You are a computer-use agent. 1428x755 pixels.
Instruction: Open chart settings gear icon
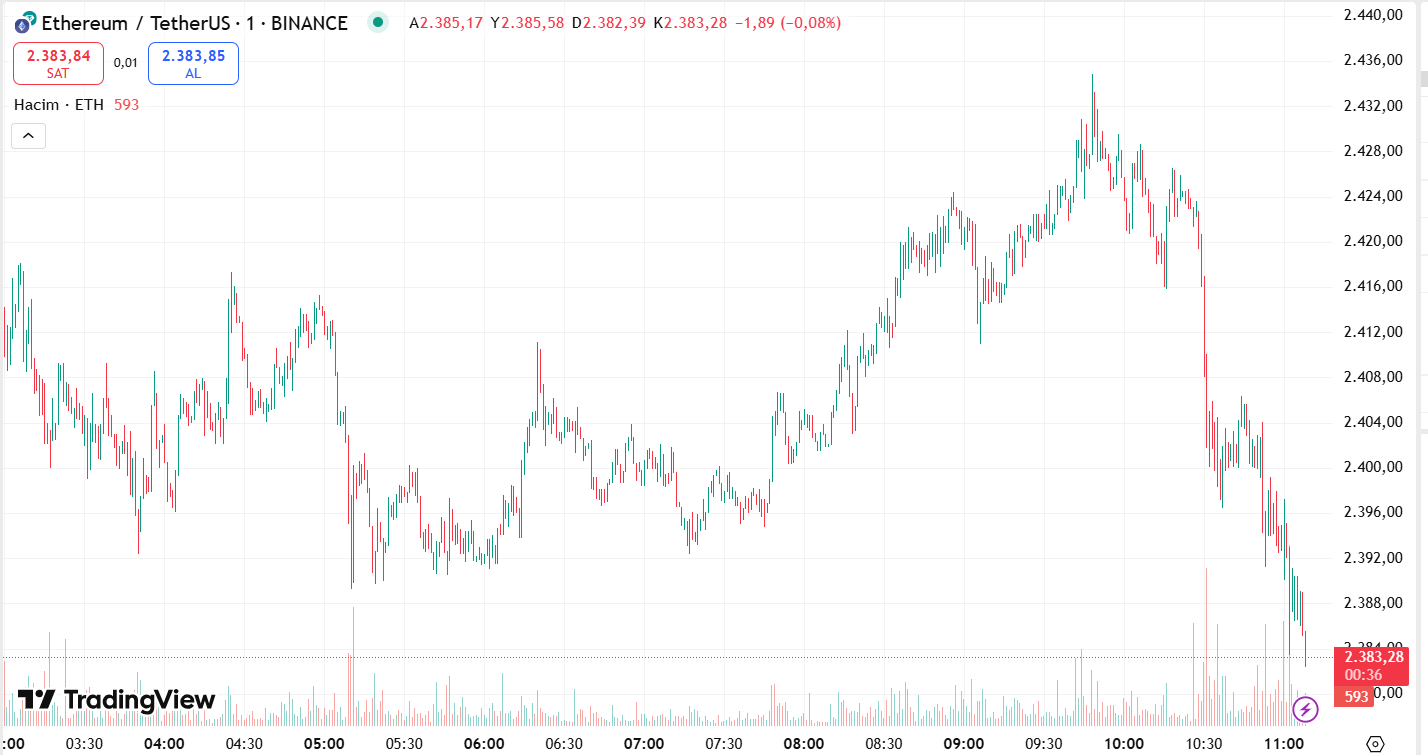[1375, 743]
